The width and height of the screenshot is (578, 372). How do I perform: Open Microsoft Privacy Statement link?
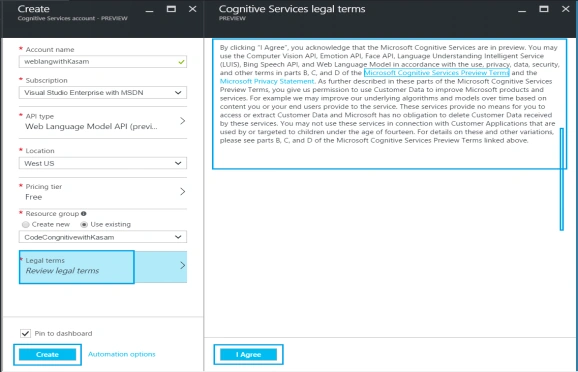[267, 81]
